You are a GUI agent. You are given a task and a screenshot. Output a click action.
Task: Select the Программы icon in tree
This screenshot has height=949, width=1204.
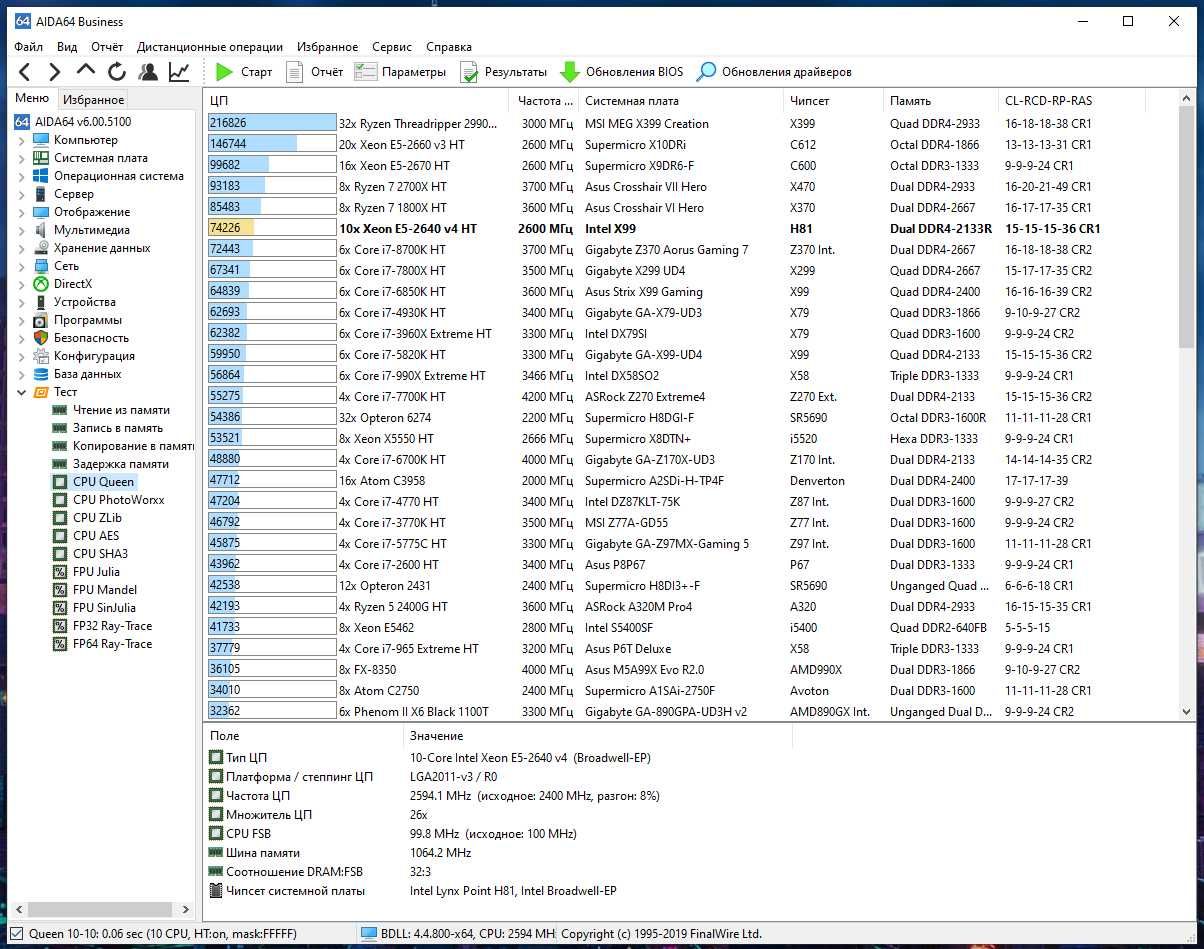(x=41, y=320)
